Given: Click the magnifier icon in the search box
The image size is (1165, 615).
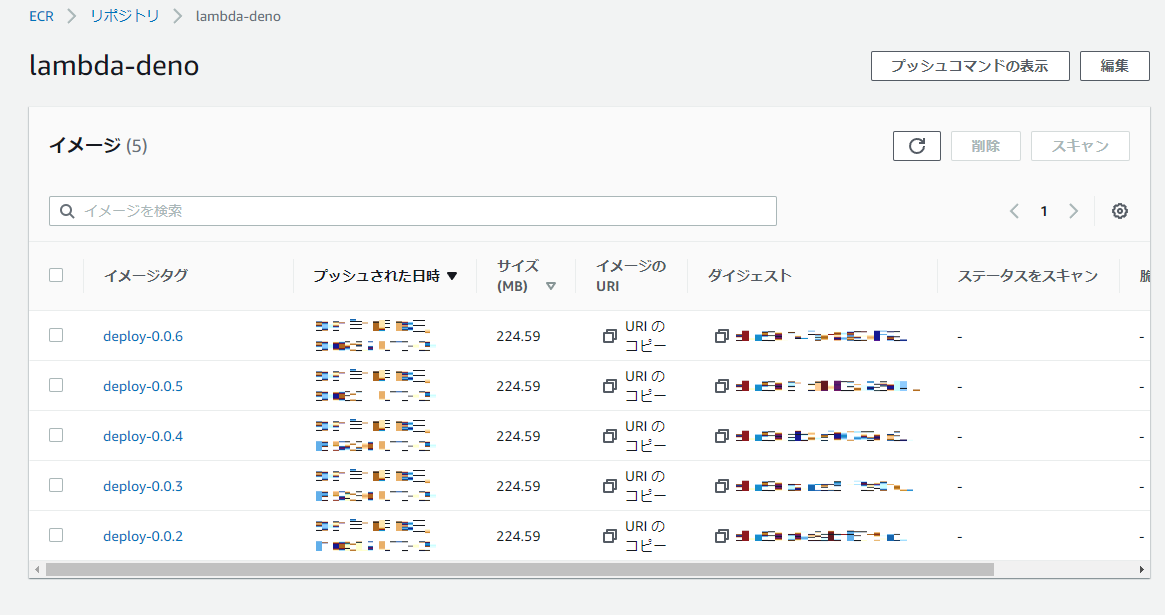Looking at the screenshot, I should tap(67, 211).
